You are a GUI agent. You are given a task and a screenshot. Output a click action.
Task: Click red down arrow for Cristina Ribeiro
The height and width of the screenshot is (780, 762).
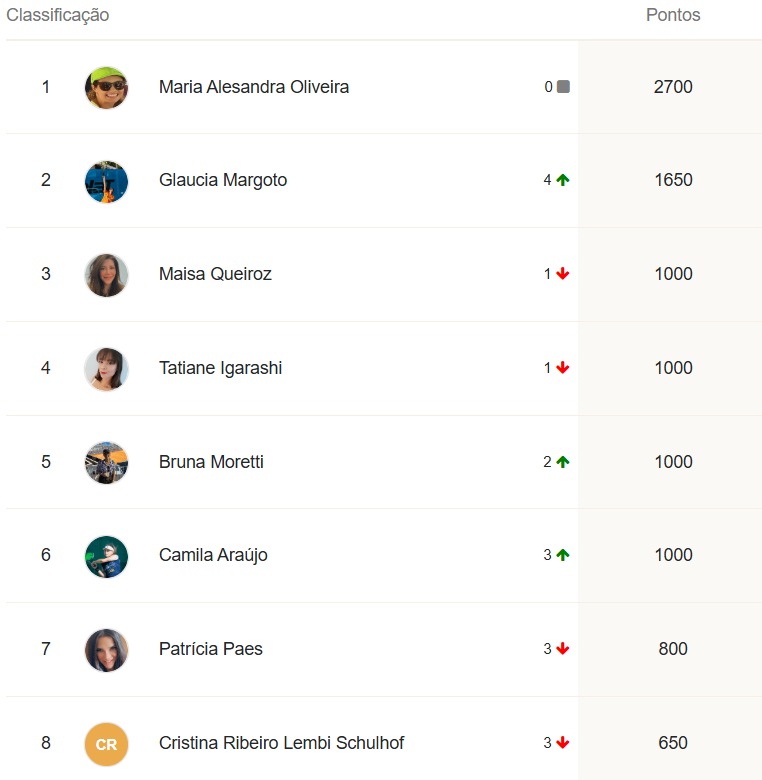[563, 743]
